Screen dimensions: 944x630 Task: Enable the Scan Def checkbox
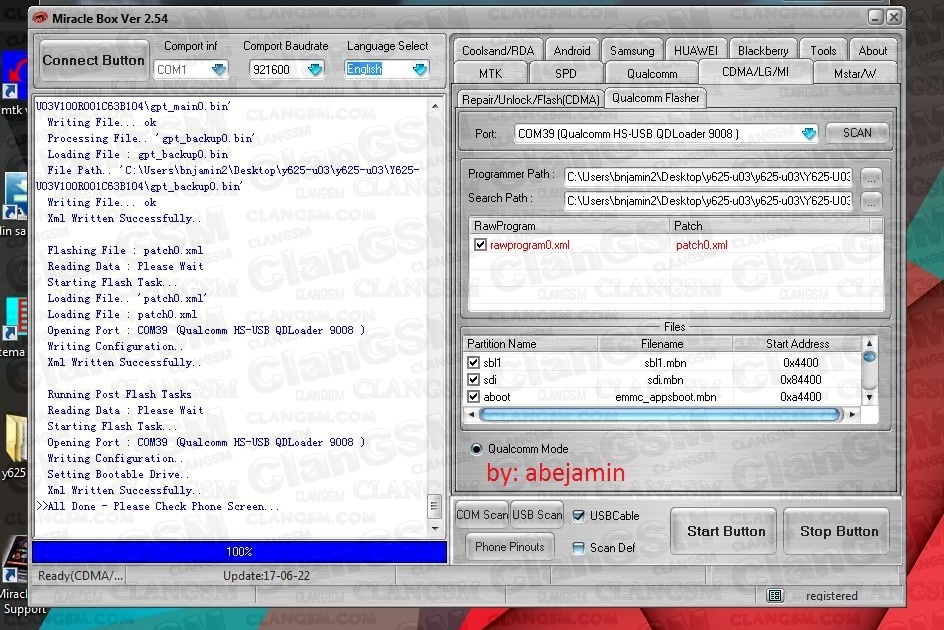[x=579, y=547]
